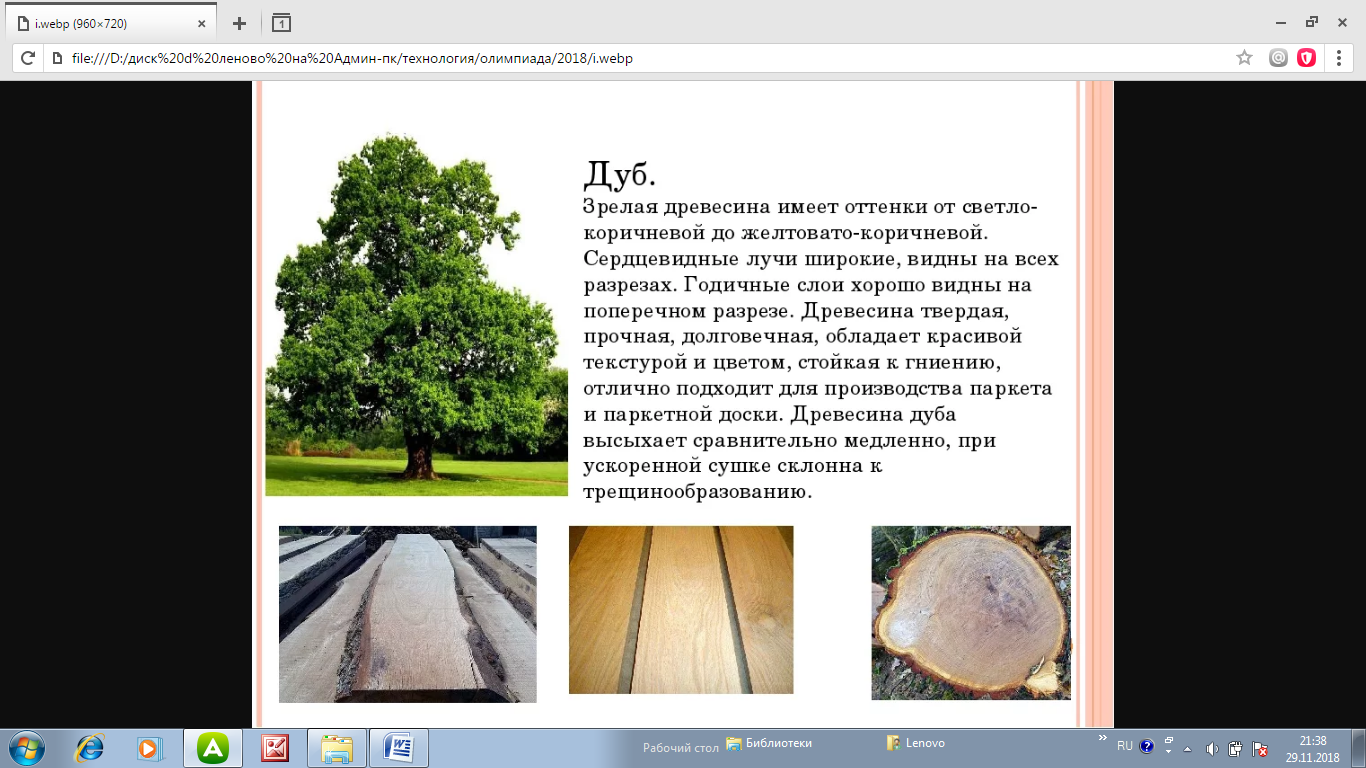Open the Mail.ru @ extension icon
The width and height of the screenshot is (1366, 768).
pos(1278,58)
